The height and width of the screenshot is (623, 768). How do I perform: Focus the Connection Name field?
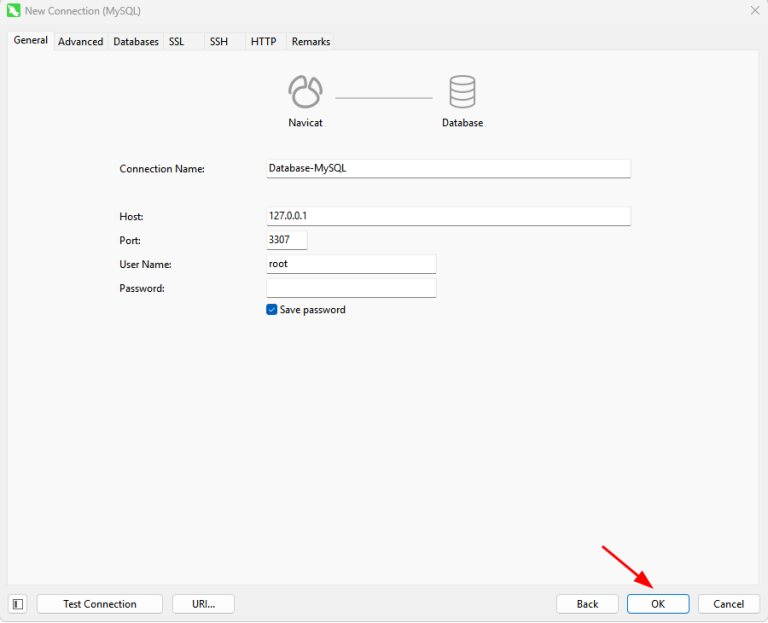tap(447, 169)
